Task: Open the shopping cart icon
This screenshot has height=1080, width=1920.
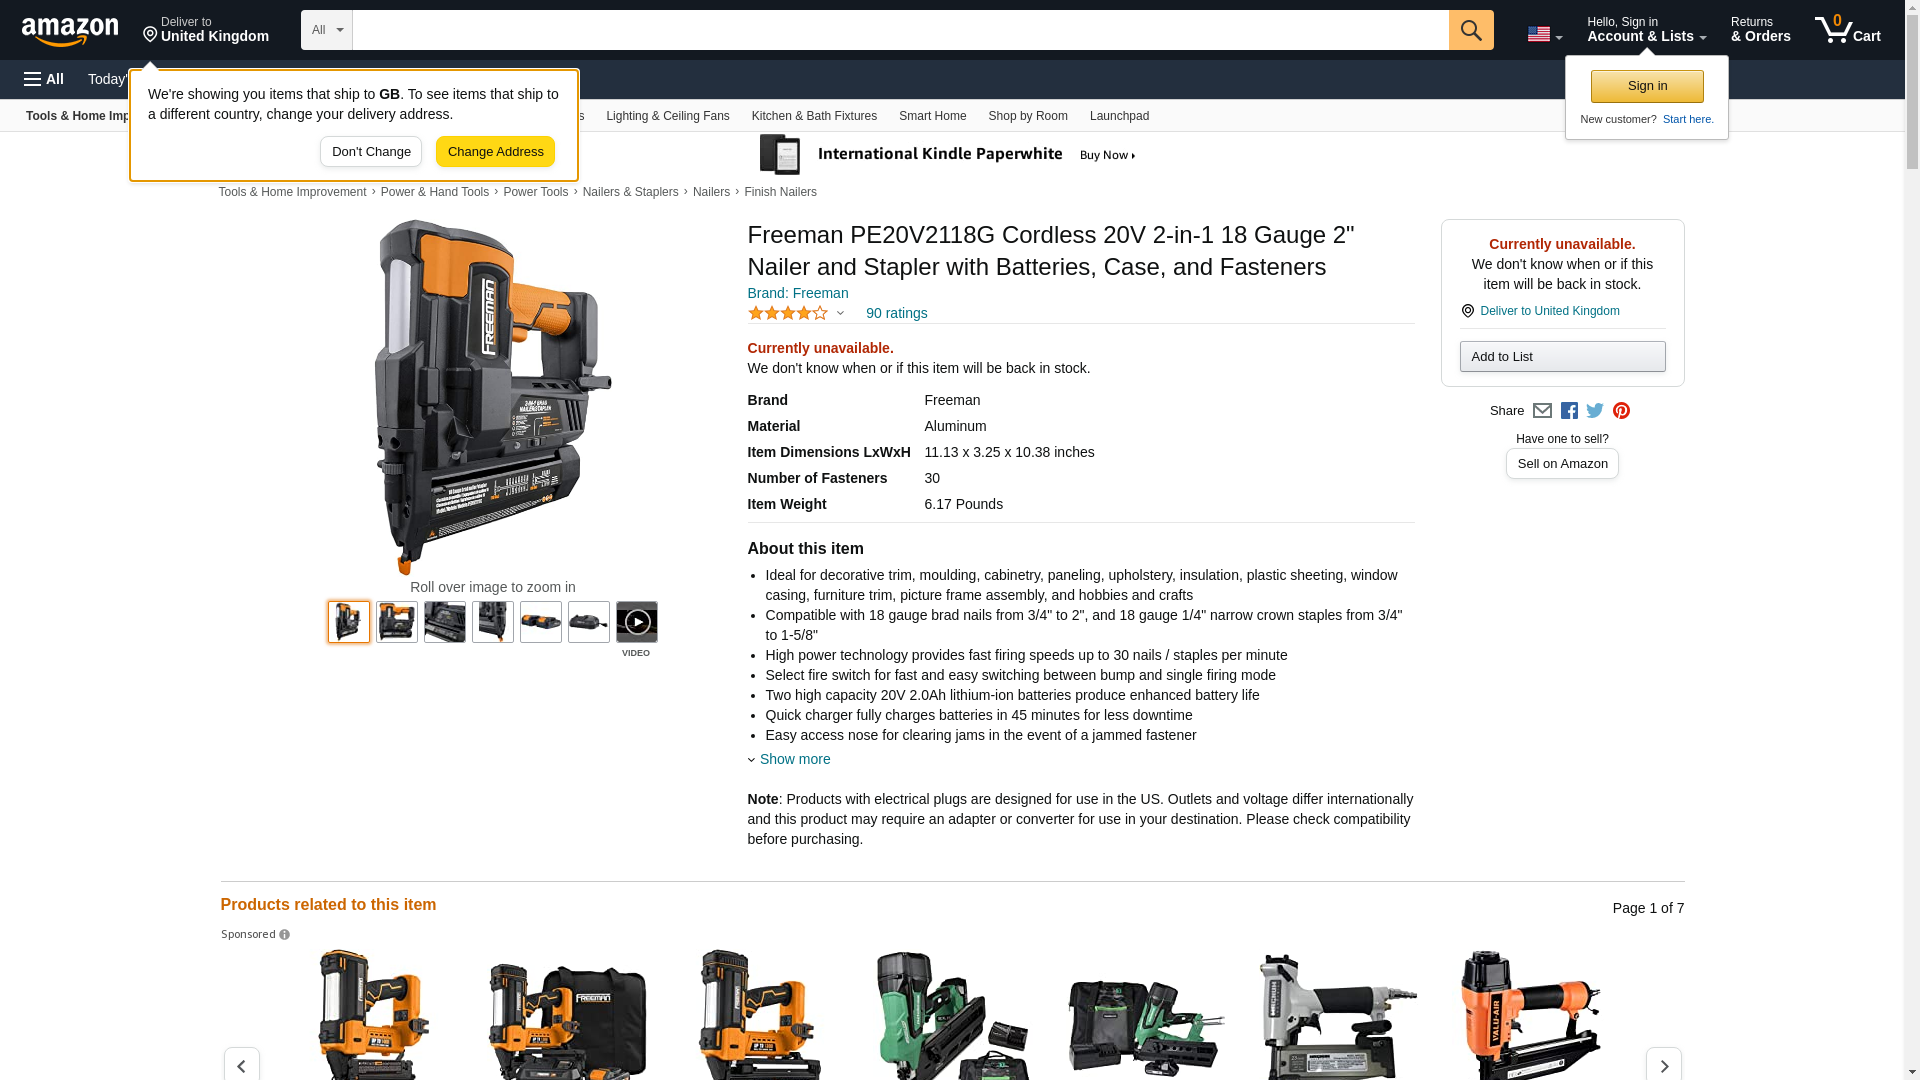Action: pyautogui.click(x=1847, y=30)
